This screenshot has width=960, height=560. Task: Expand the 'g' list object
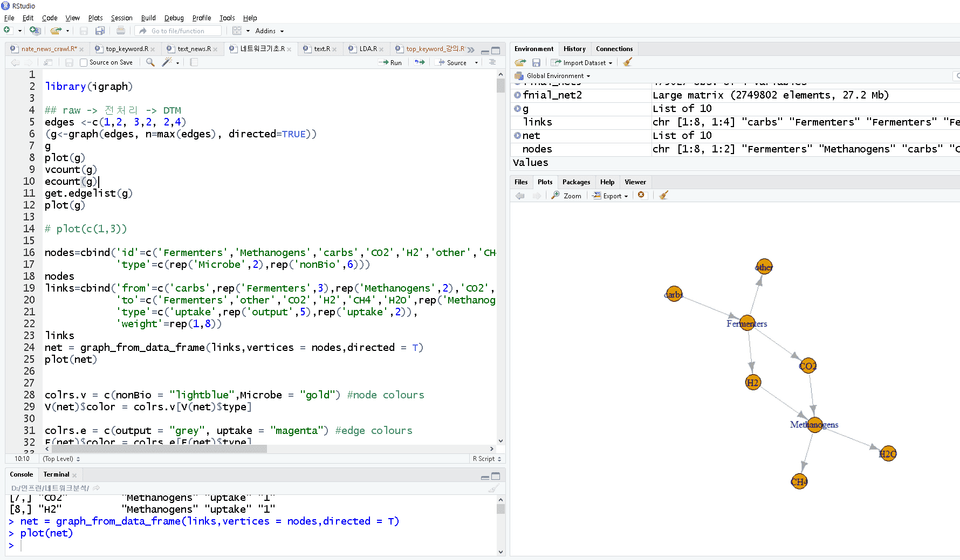point(517,108)
